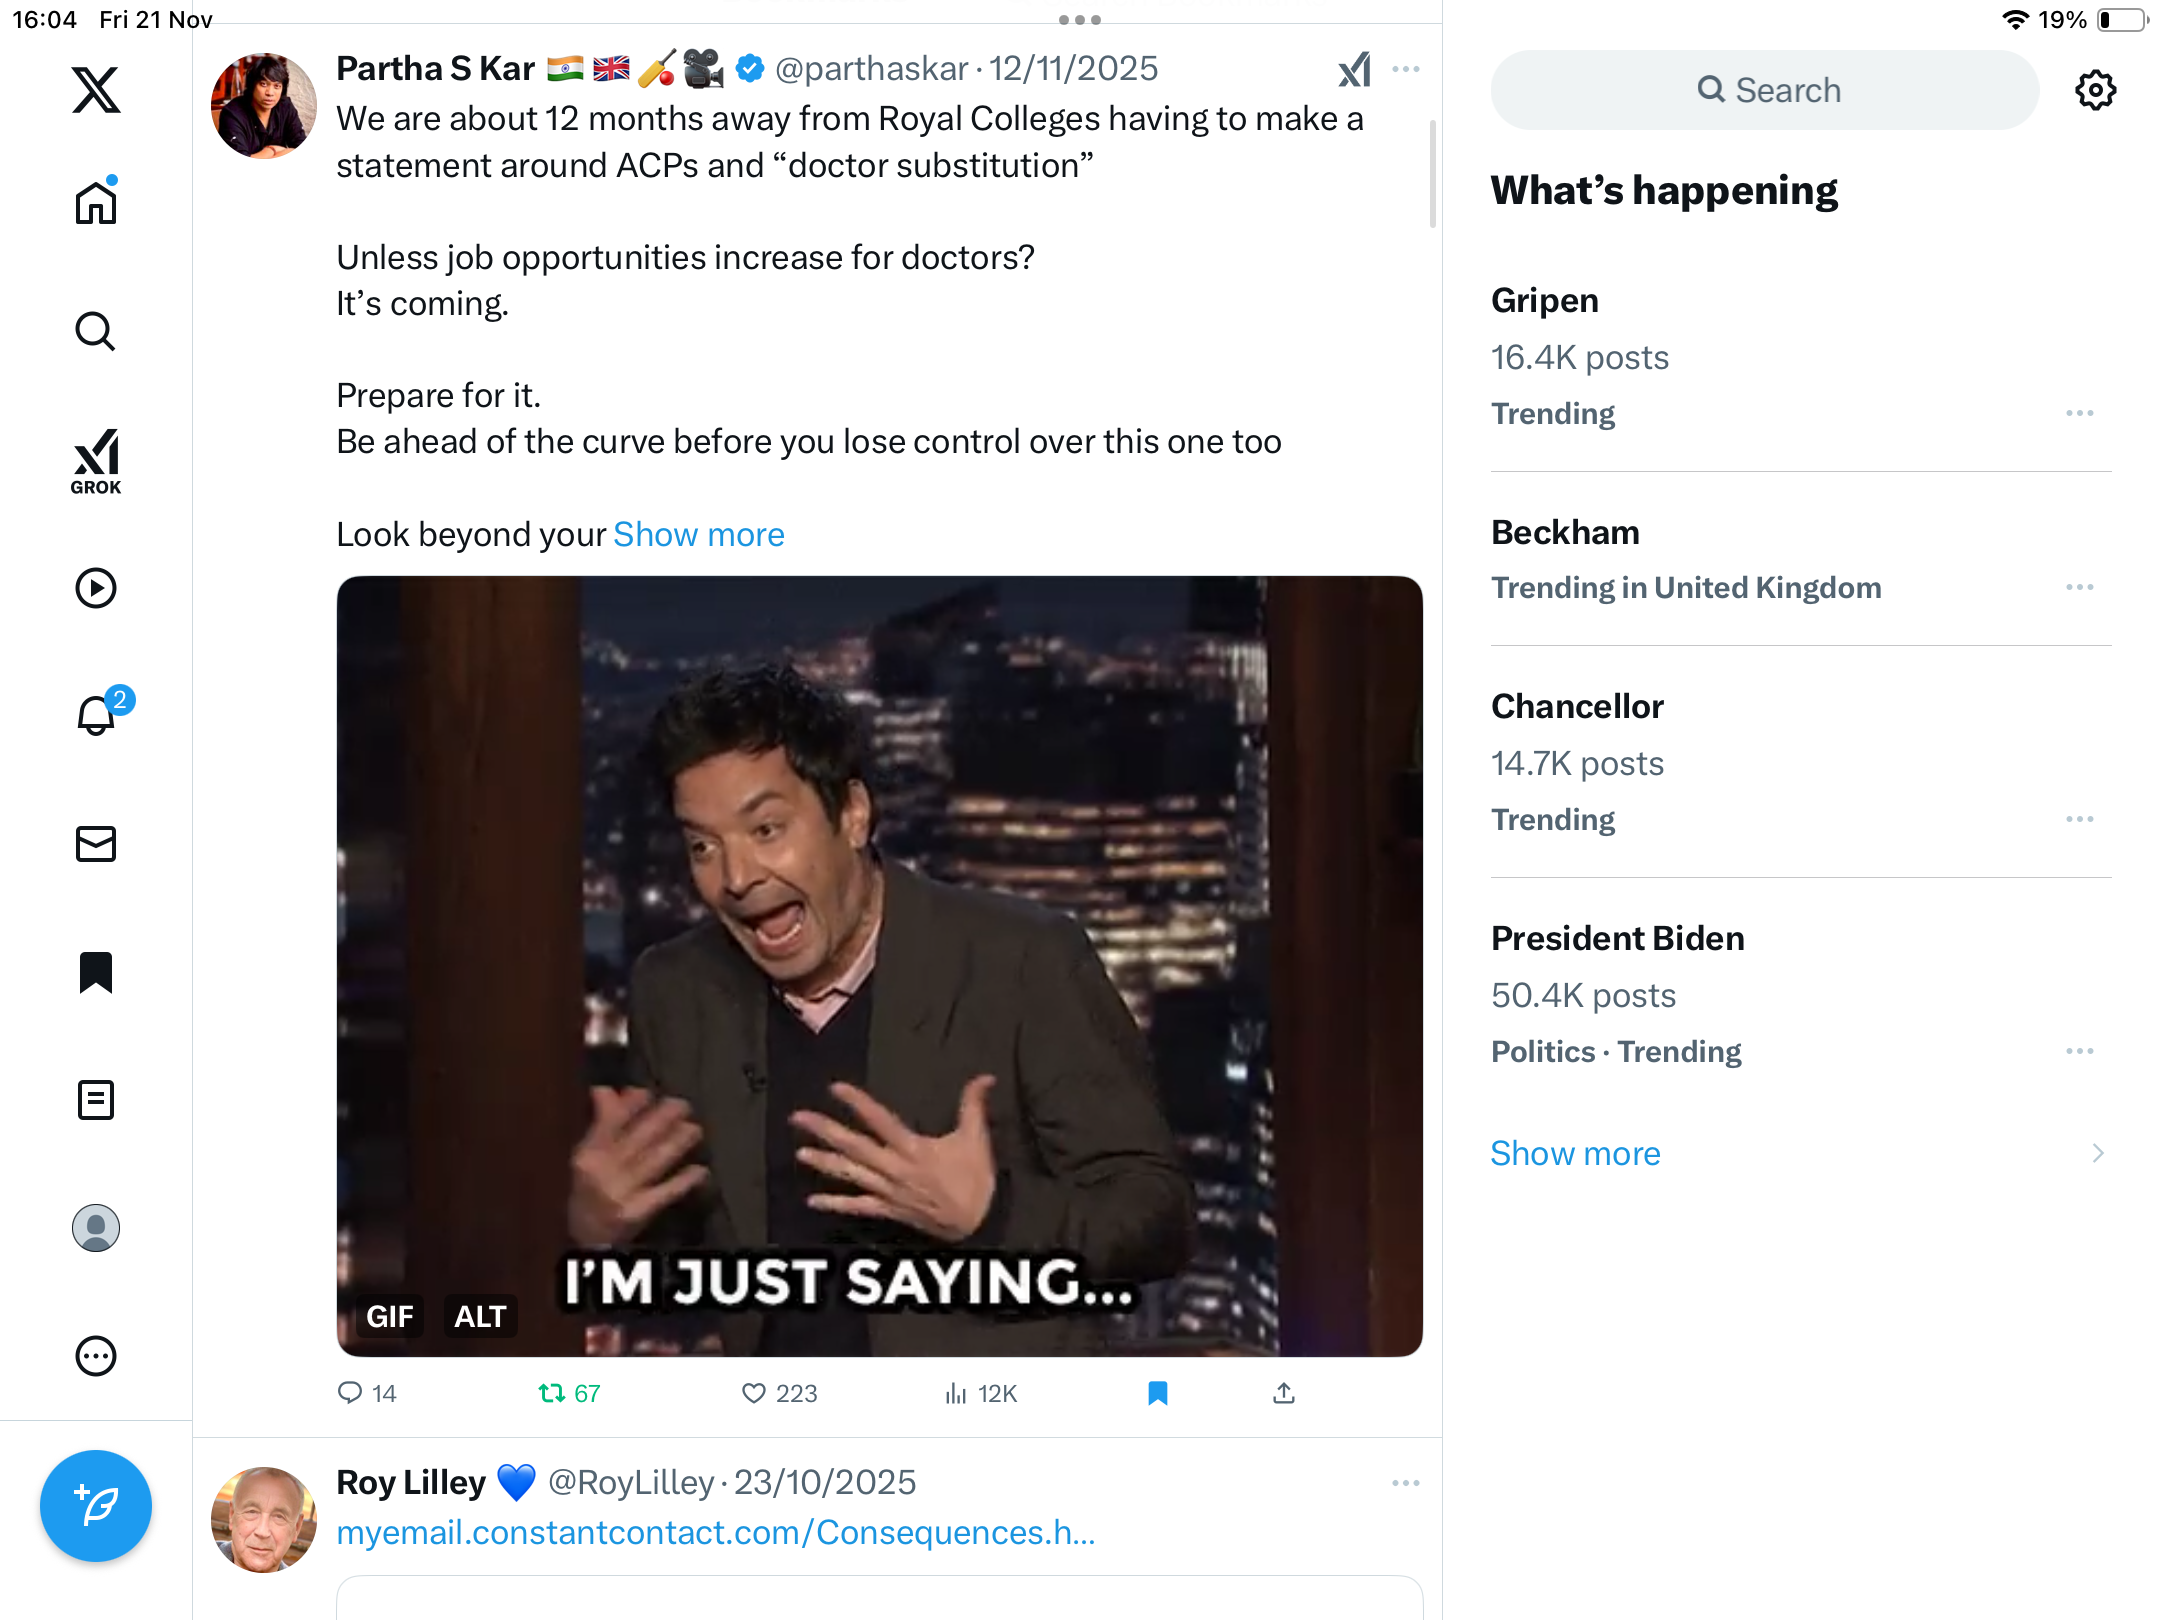Image resolution: width=2160 pixels, height=1620 pixels.
Task: Click the Search input field
Action: (1765, 90)
